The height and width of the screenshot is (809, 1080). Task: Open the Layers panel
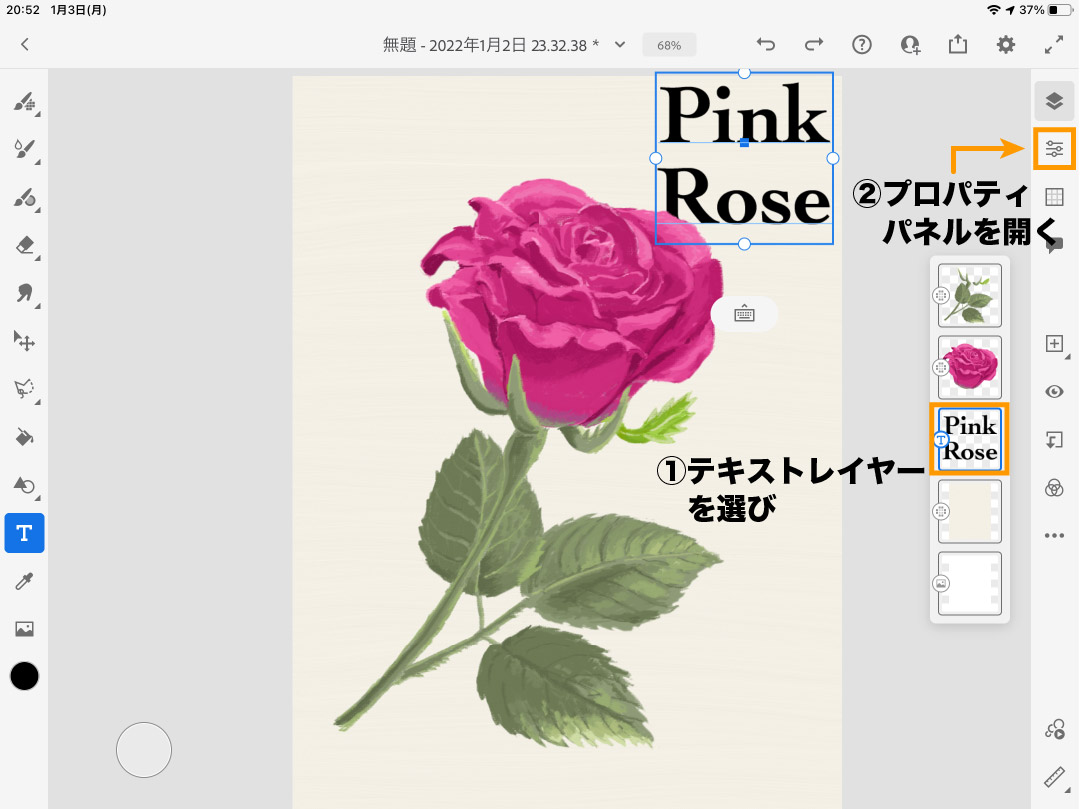1054,101
